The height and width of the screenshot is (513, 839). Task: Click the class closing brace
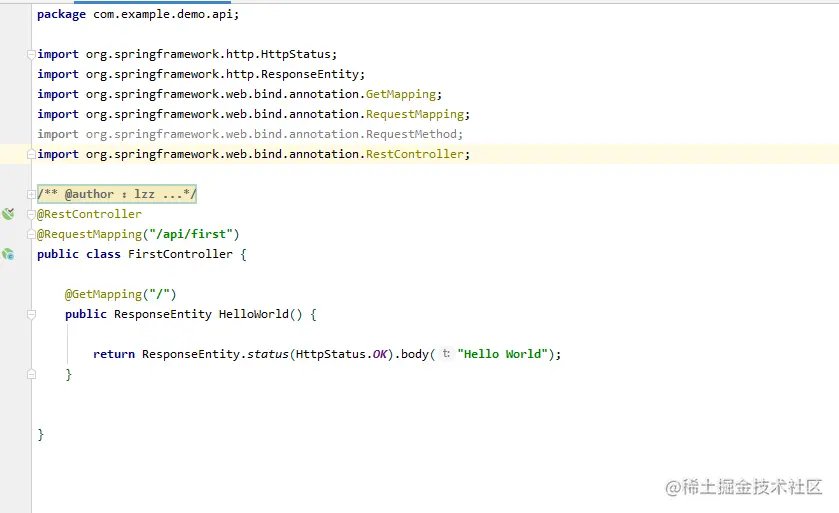(41, 434)
